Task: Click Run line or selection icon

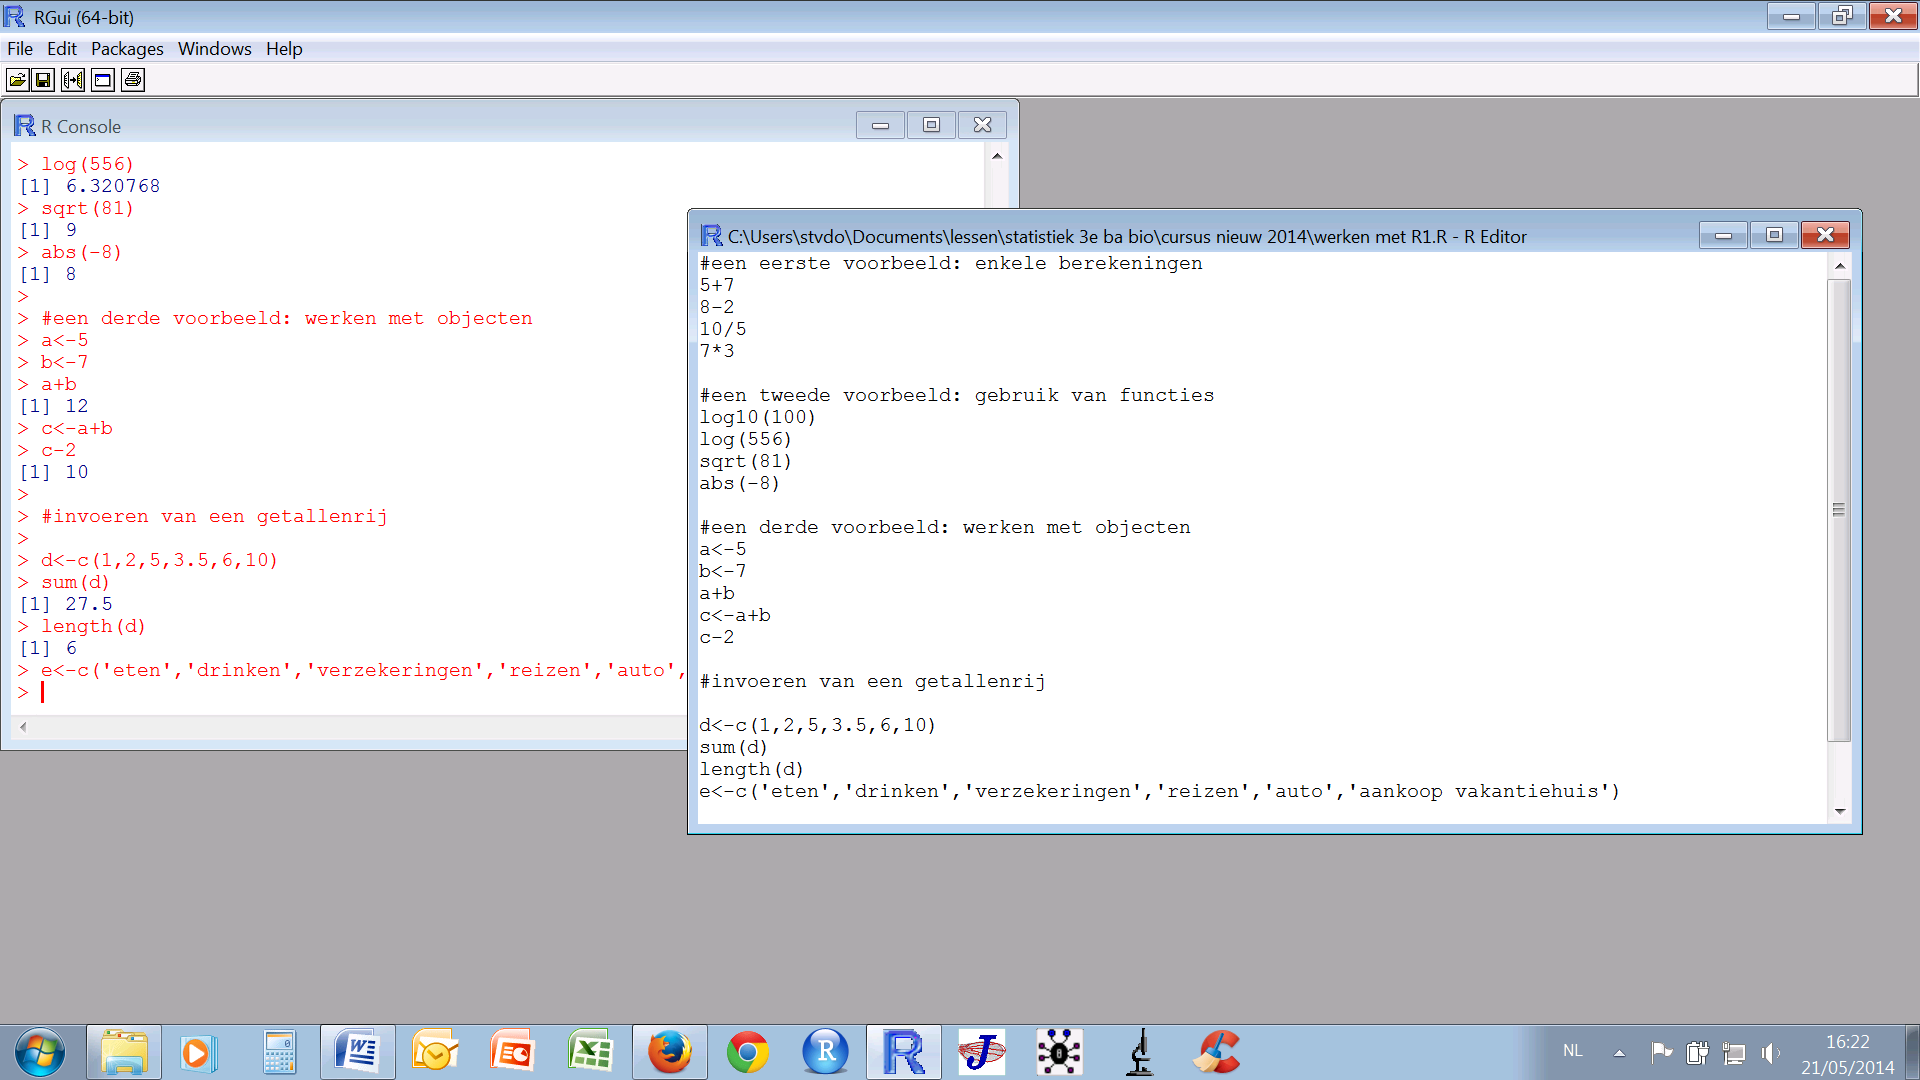Action: (73, 80)
